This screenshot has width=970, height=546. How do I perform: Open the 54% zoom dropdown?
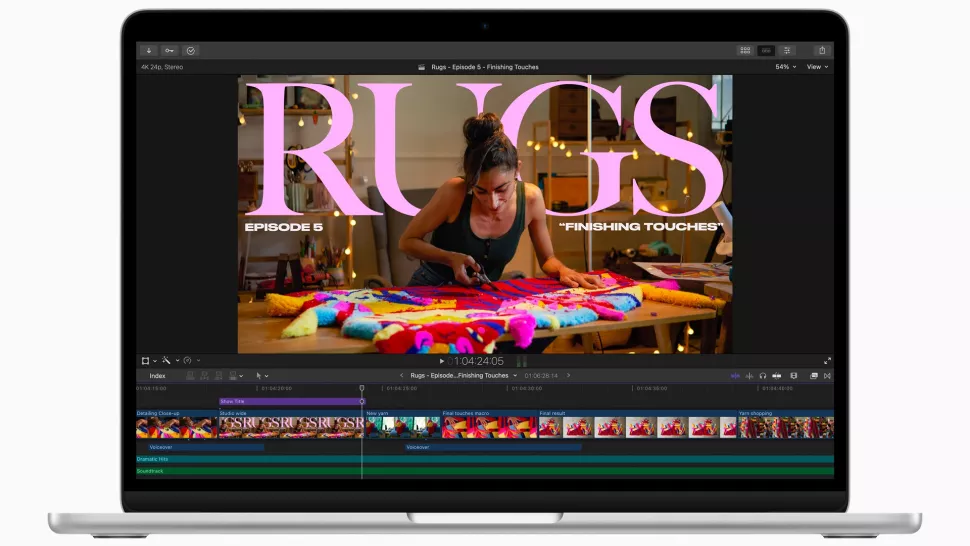coord(786,67)
